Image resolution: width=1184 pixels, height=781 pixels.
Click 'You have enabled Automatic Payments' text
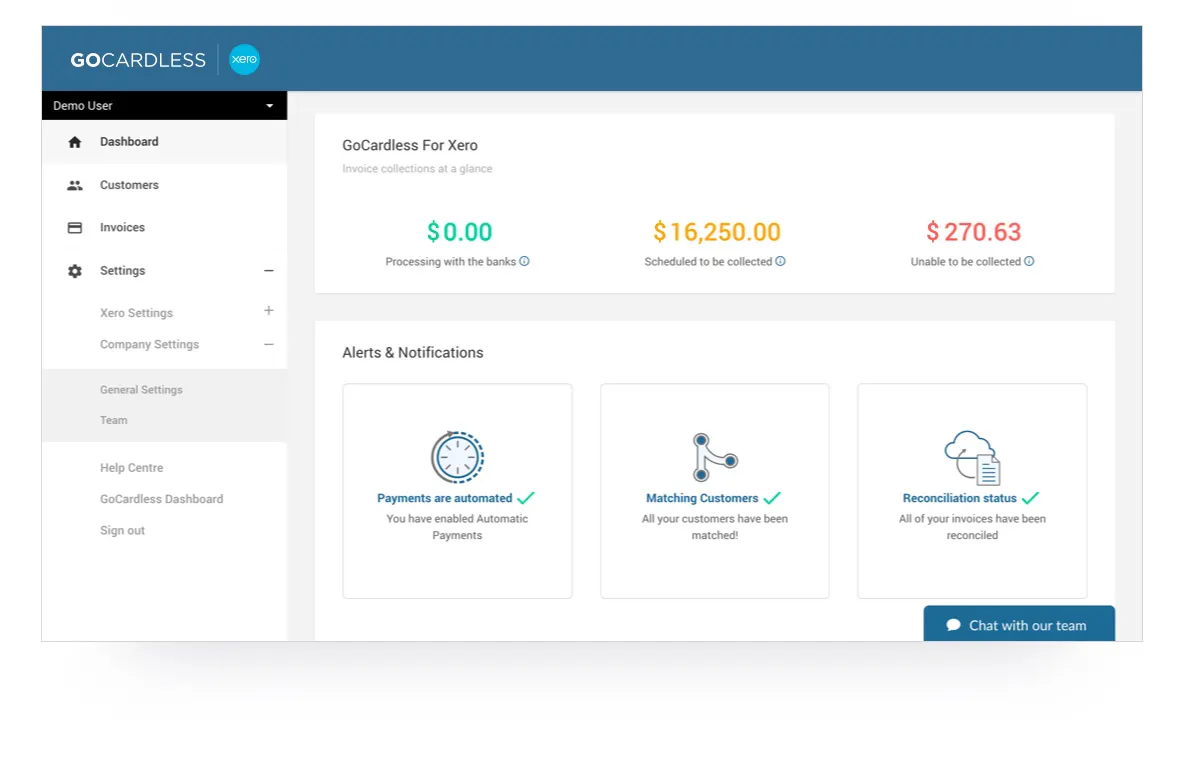click(x=458, y=527)
